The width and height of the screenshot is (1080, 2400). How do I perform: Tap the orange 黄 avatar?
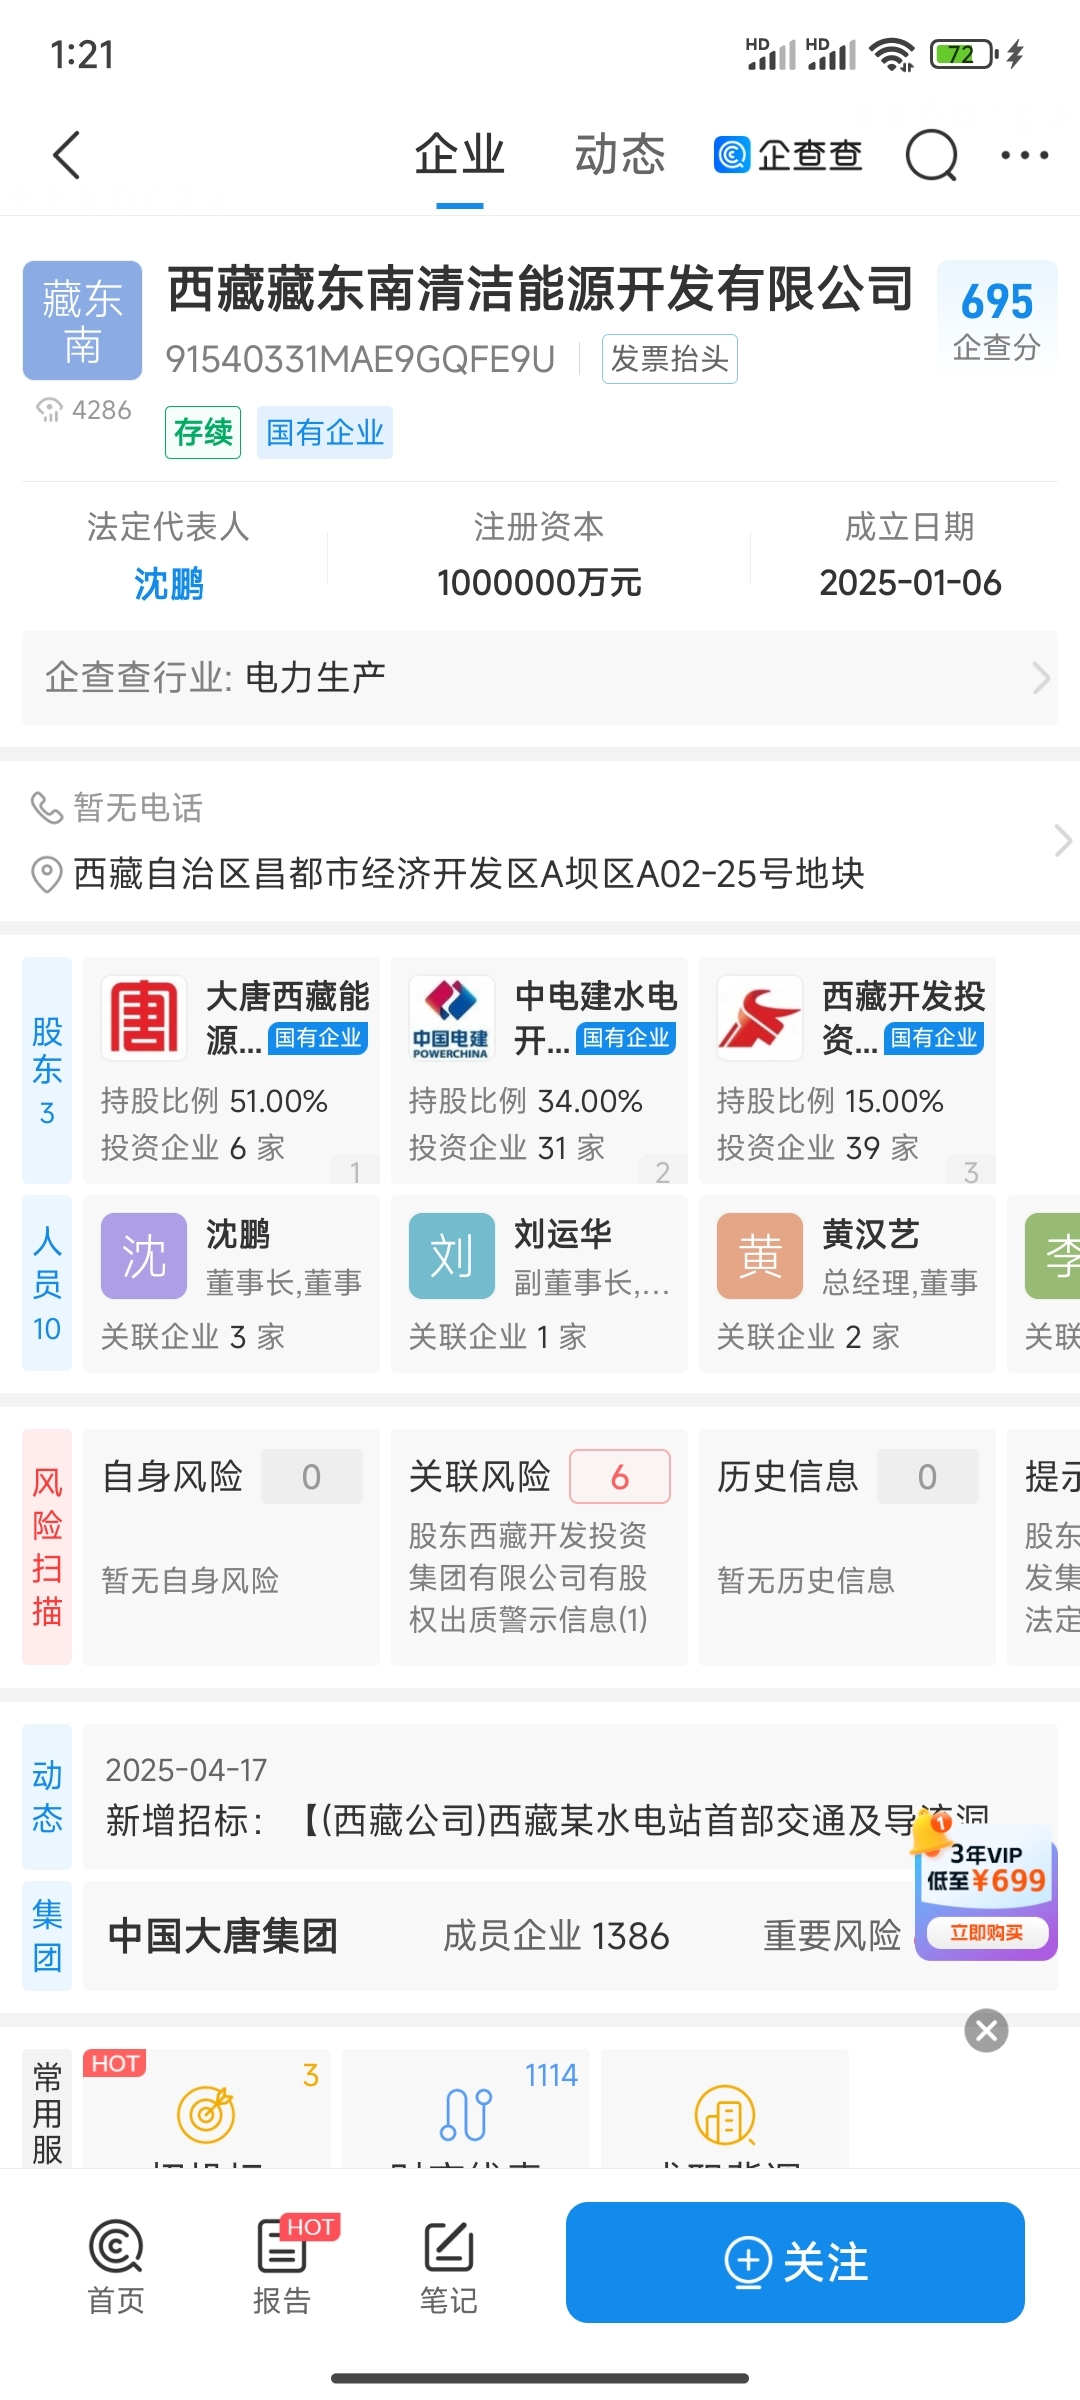[760, 1256]
